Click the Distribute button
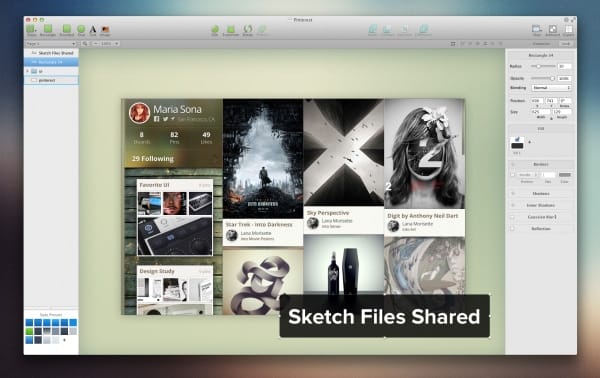600x378 pixels. click(541, 44)
